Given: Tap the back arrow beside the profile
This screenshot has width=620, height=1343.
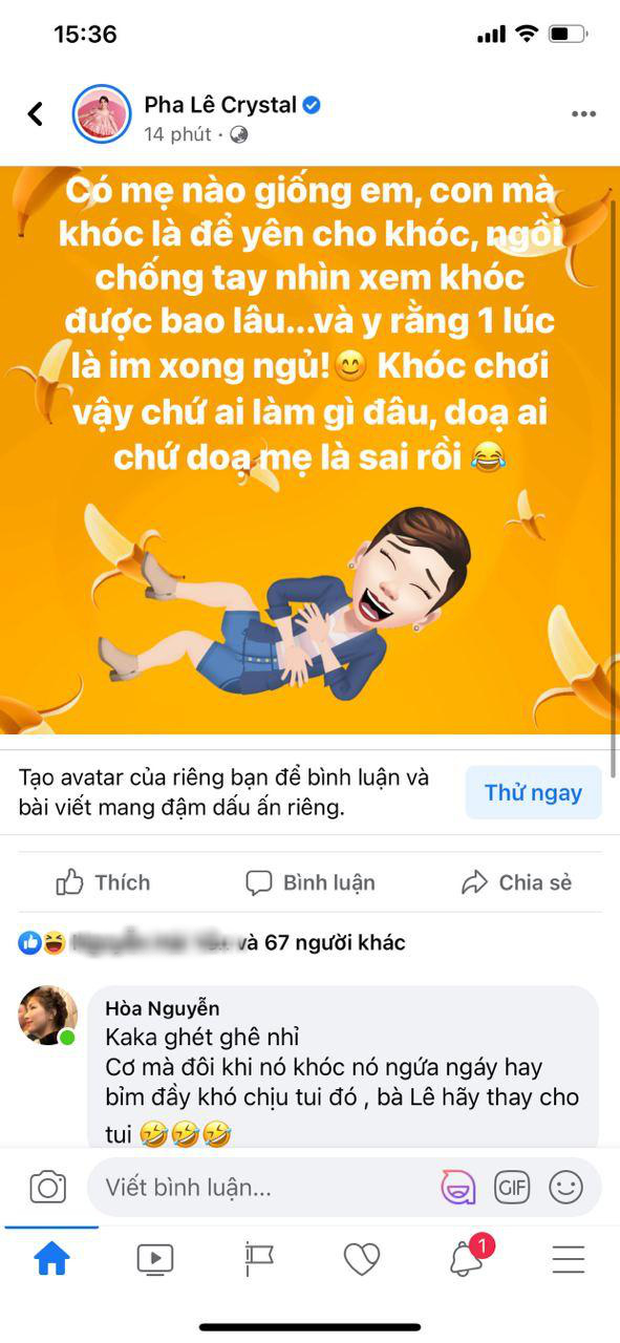Looking at the screenshot, I should coord(35,113).
